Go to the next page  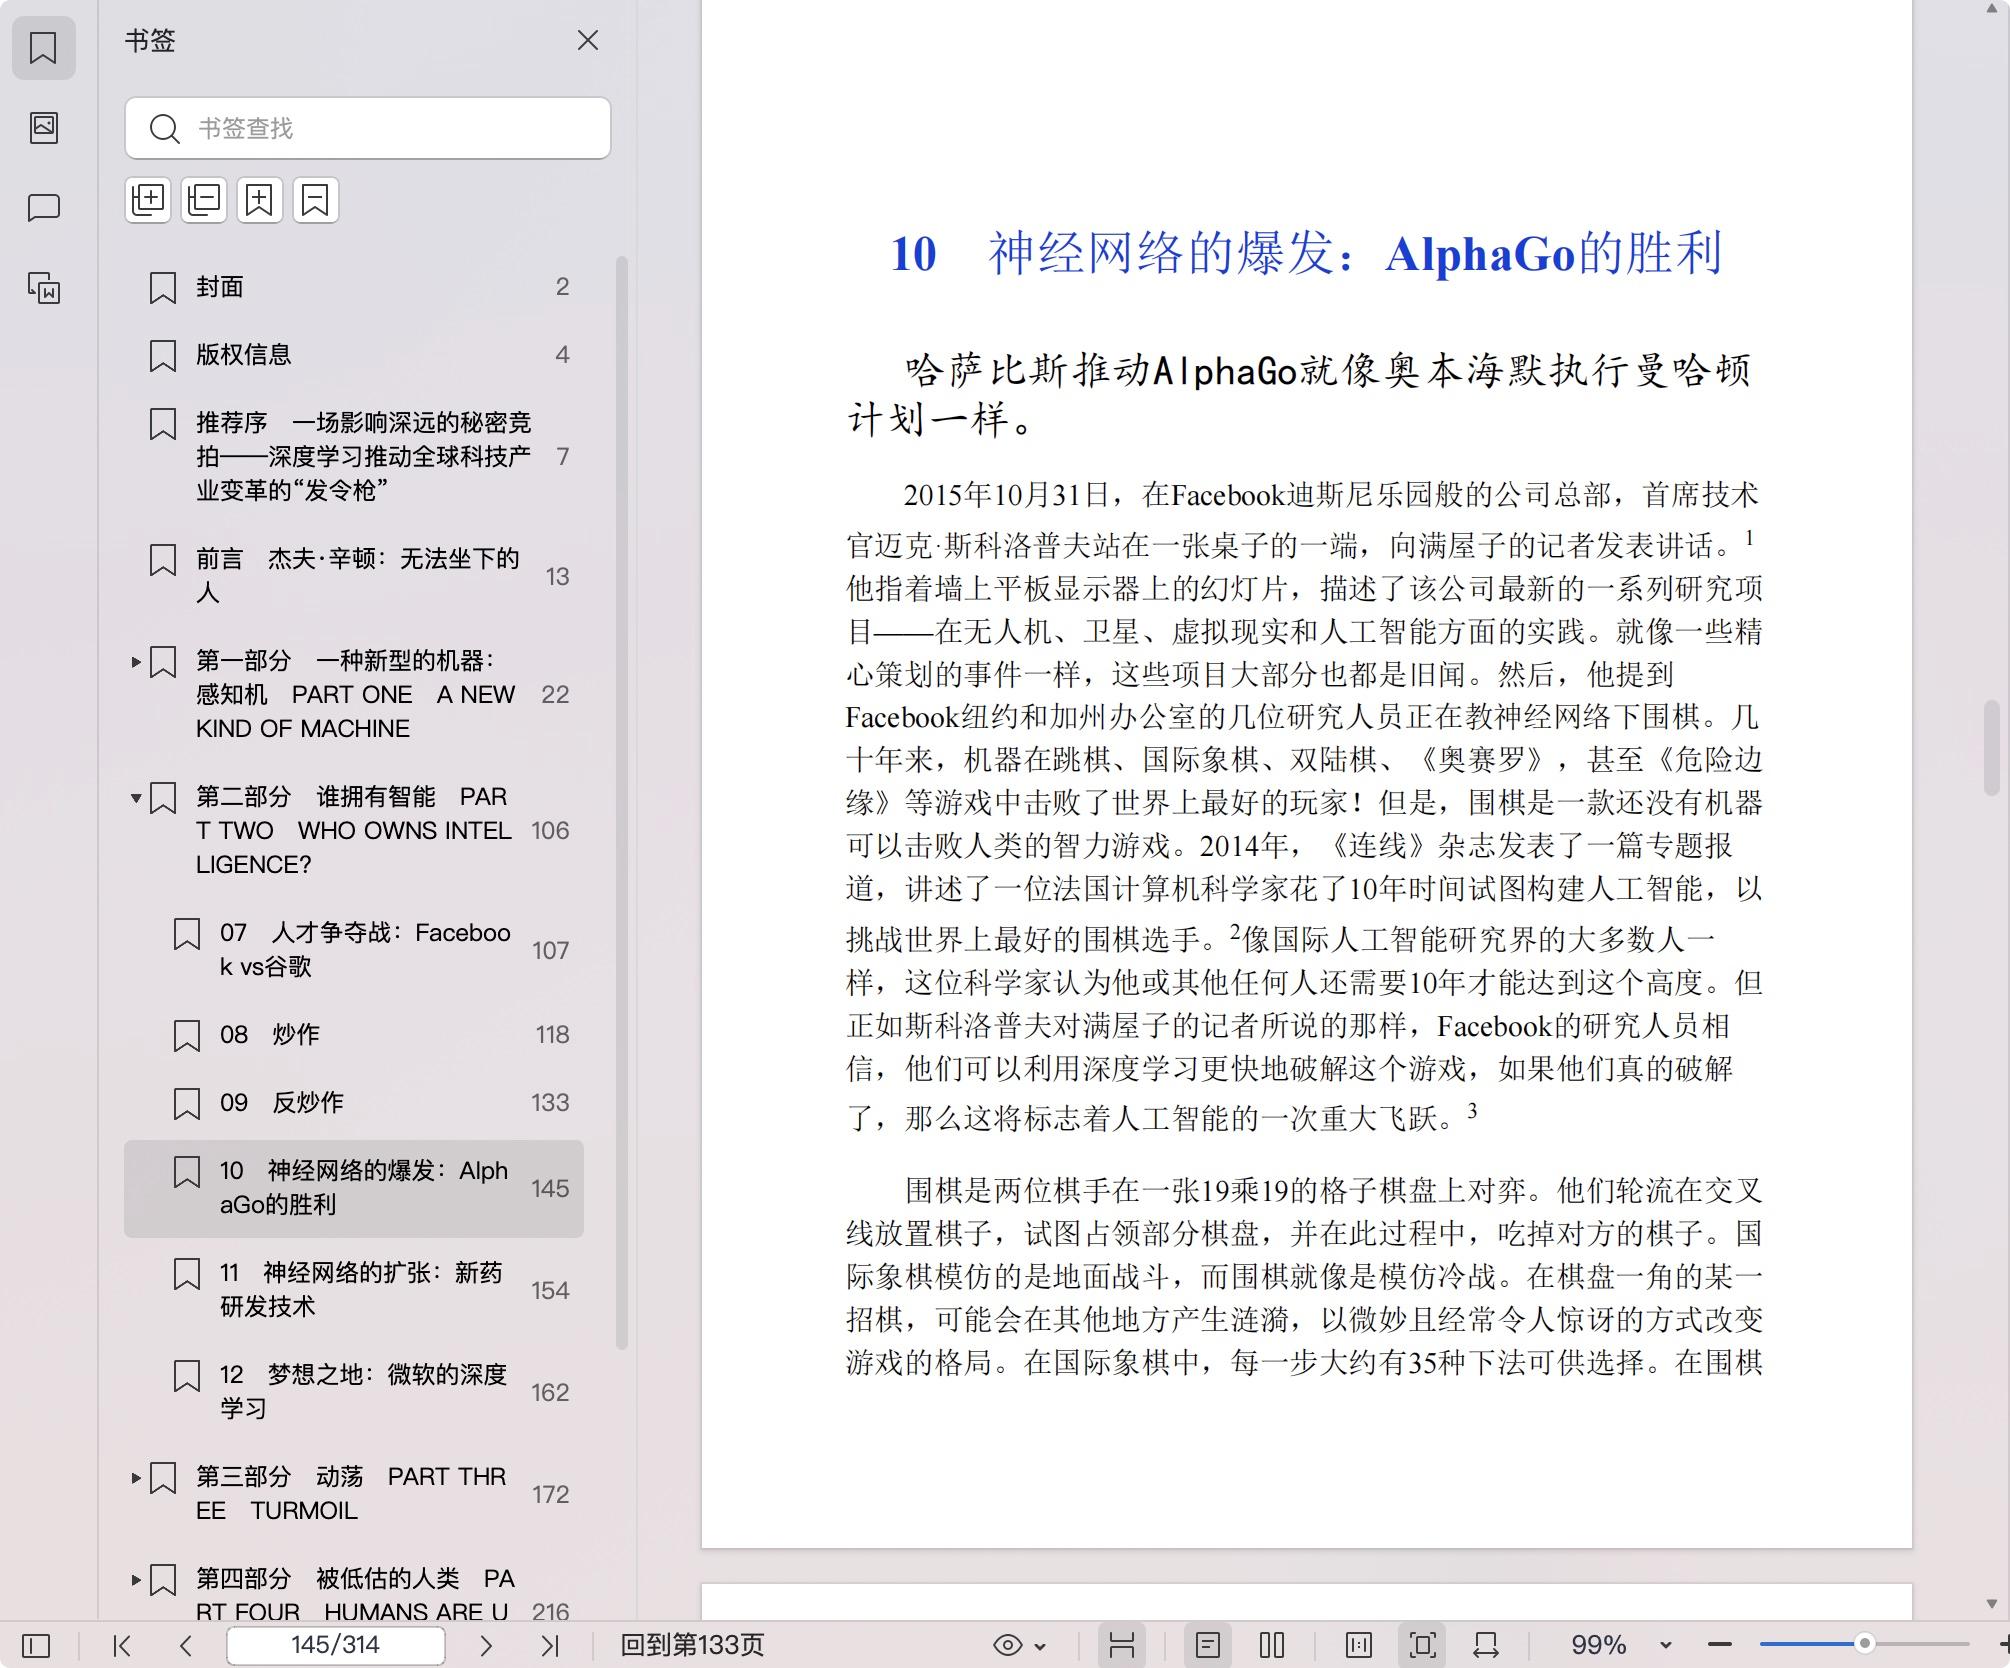tap(486, 1645)
